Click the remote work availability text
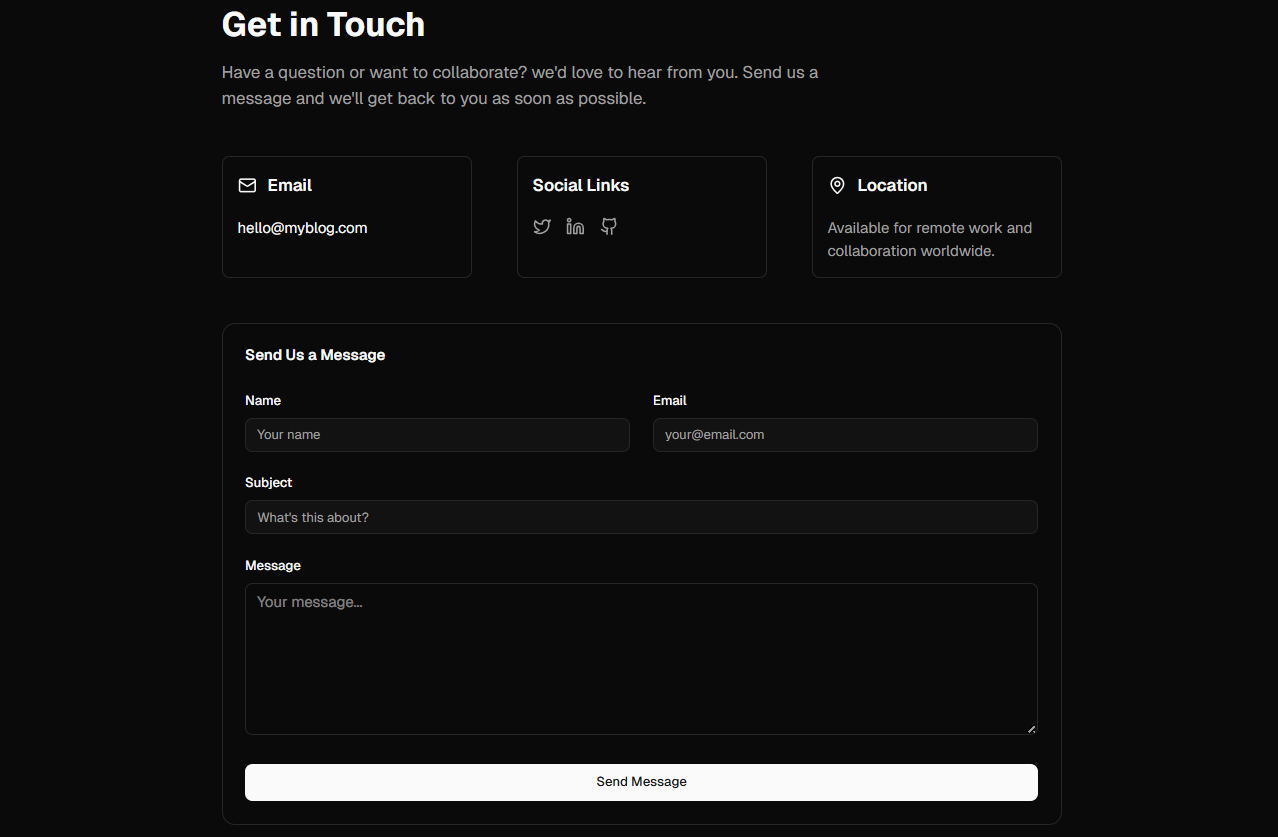This screenshot has width=1278, height=837. 929,239
